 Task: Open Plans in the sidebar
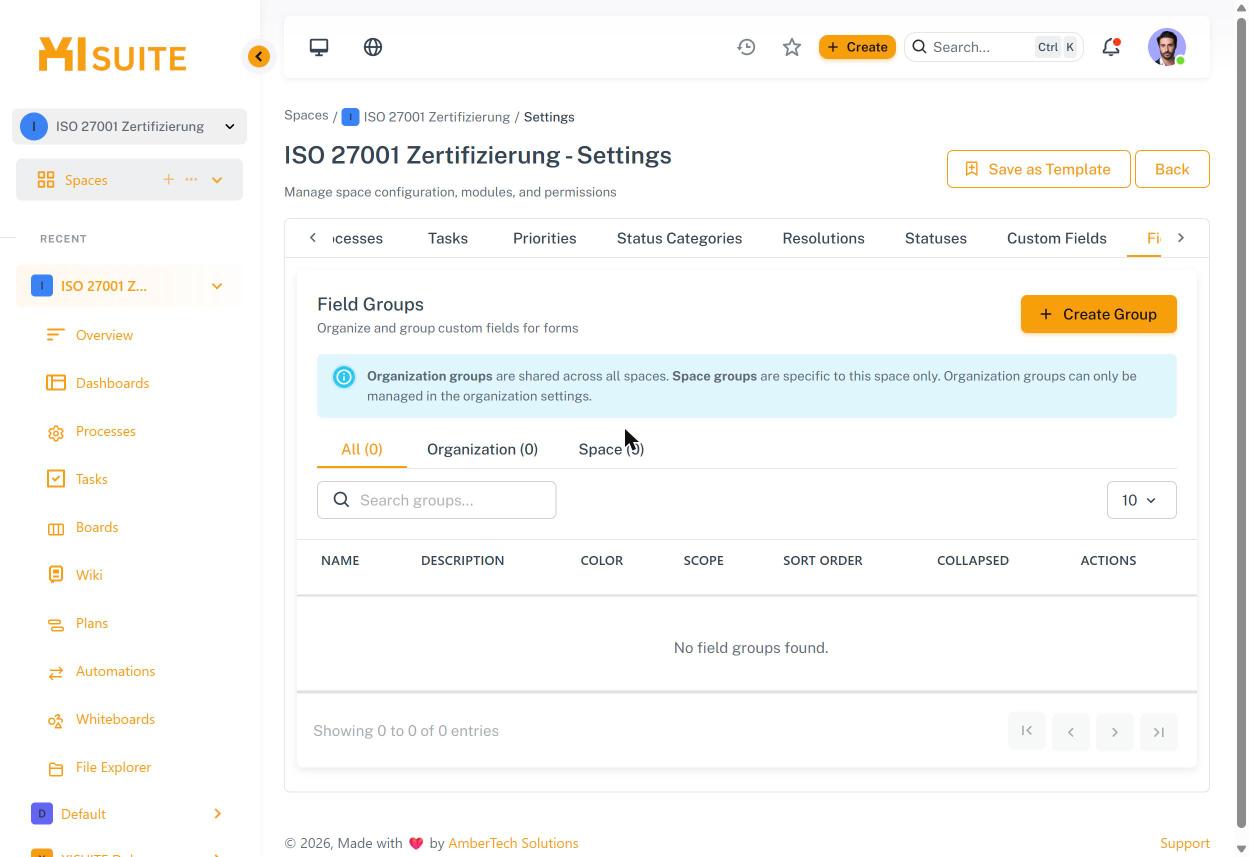92,623
